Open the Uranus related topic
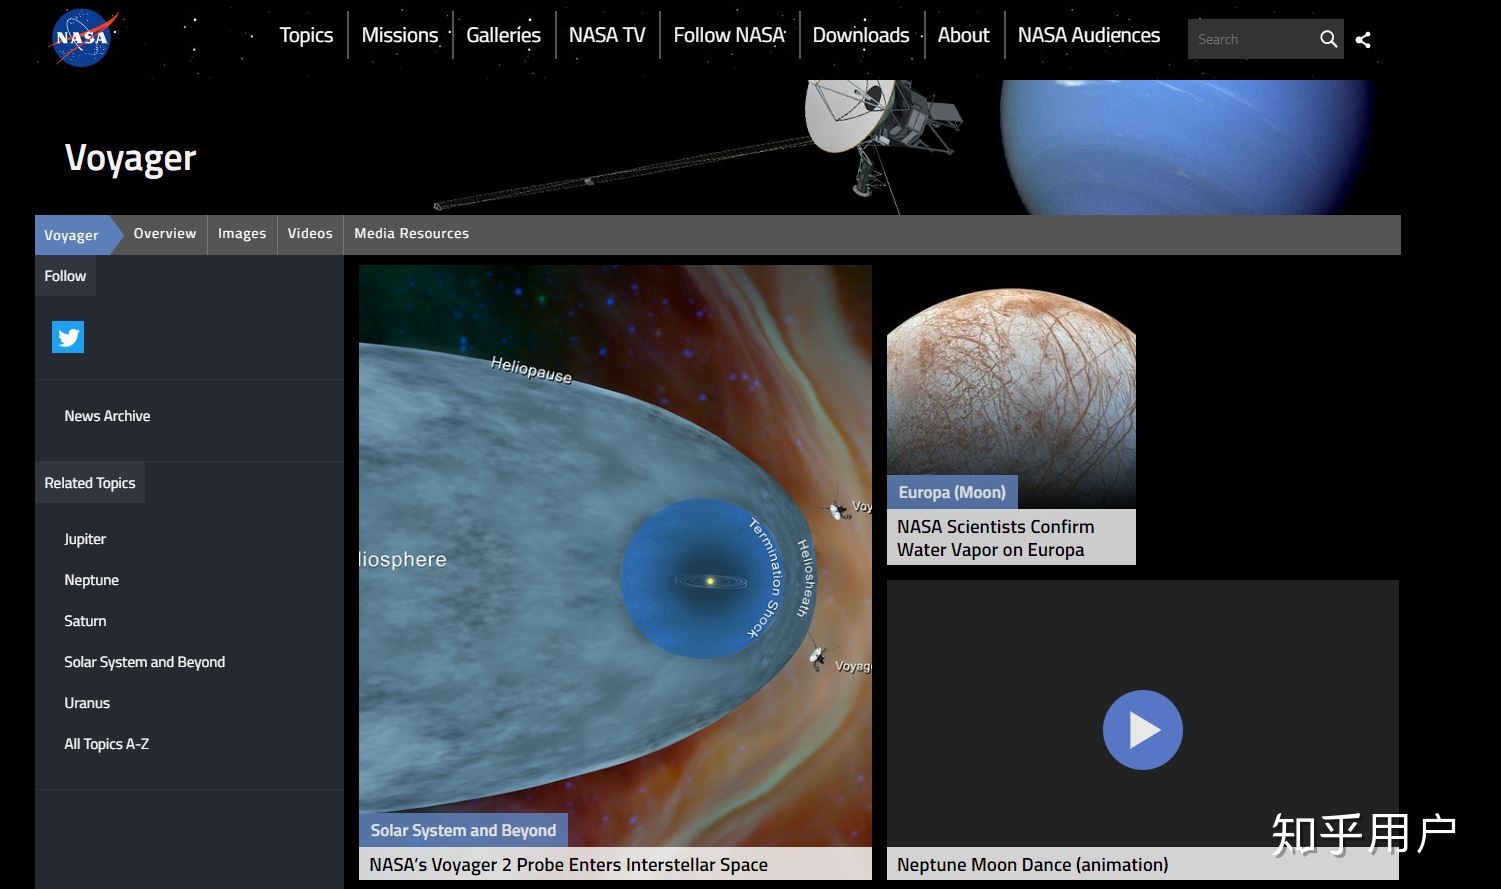 coord(87,703)
